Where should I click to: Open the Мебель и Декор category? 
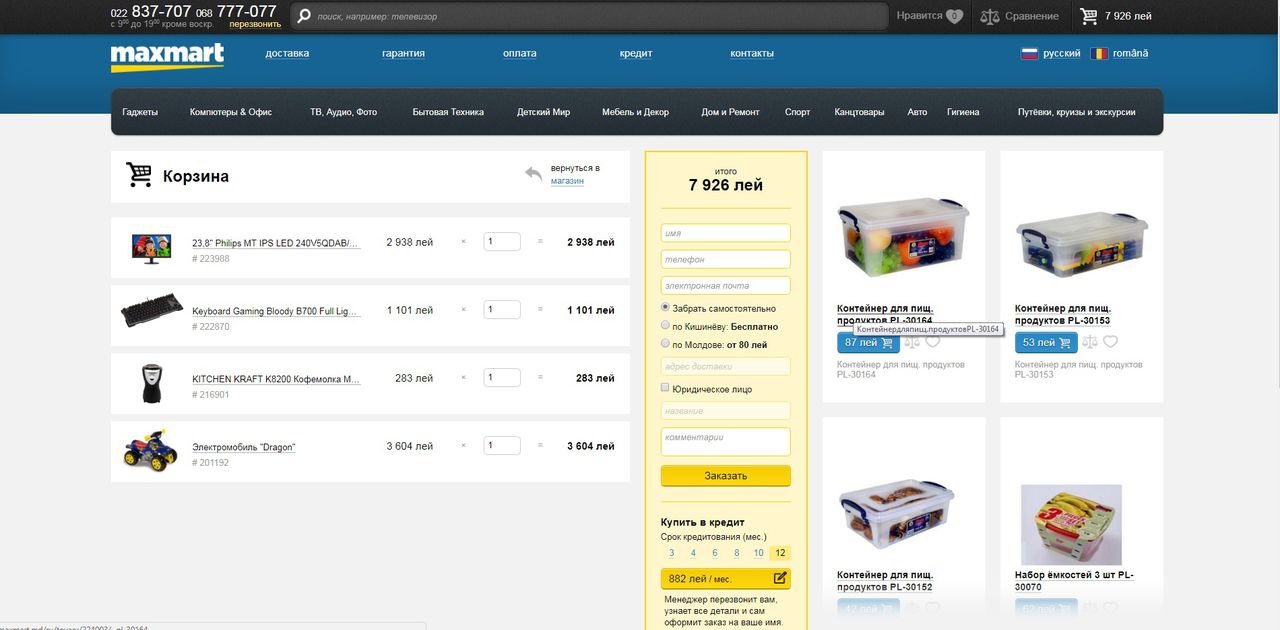click(x=635, y=112)
